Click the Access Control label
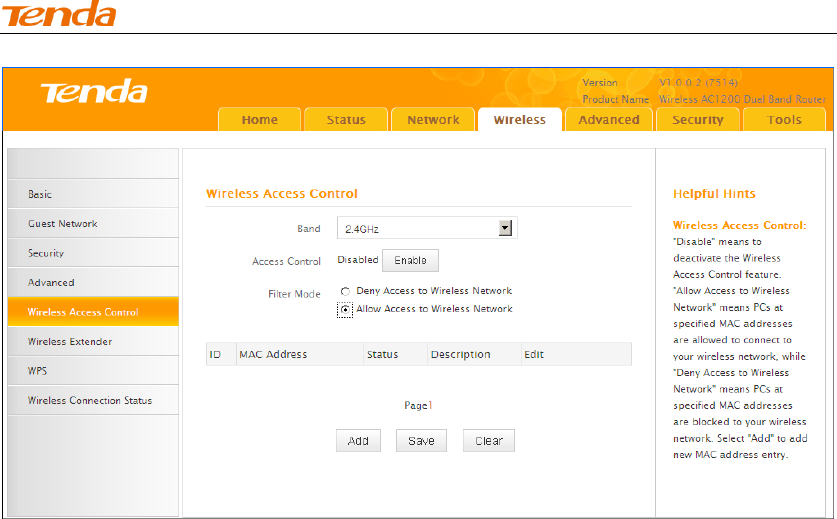This screenshot has width=837, height=519. tap(286, 261)
